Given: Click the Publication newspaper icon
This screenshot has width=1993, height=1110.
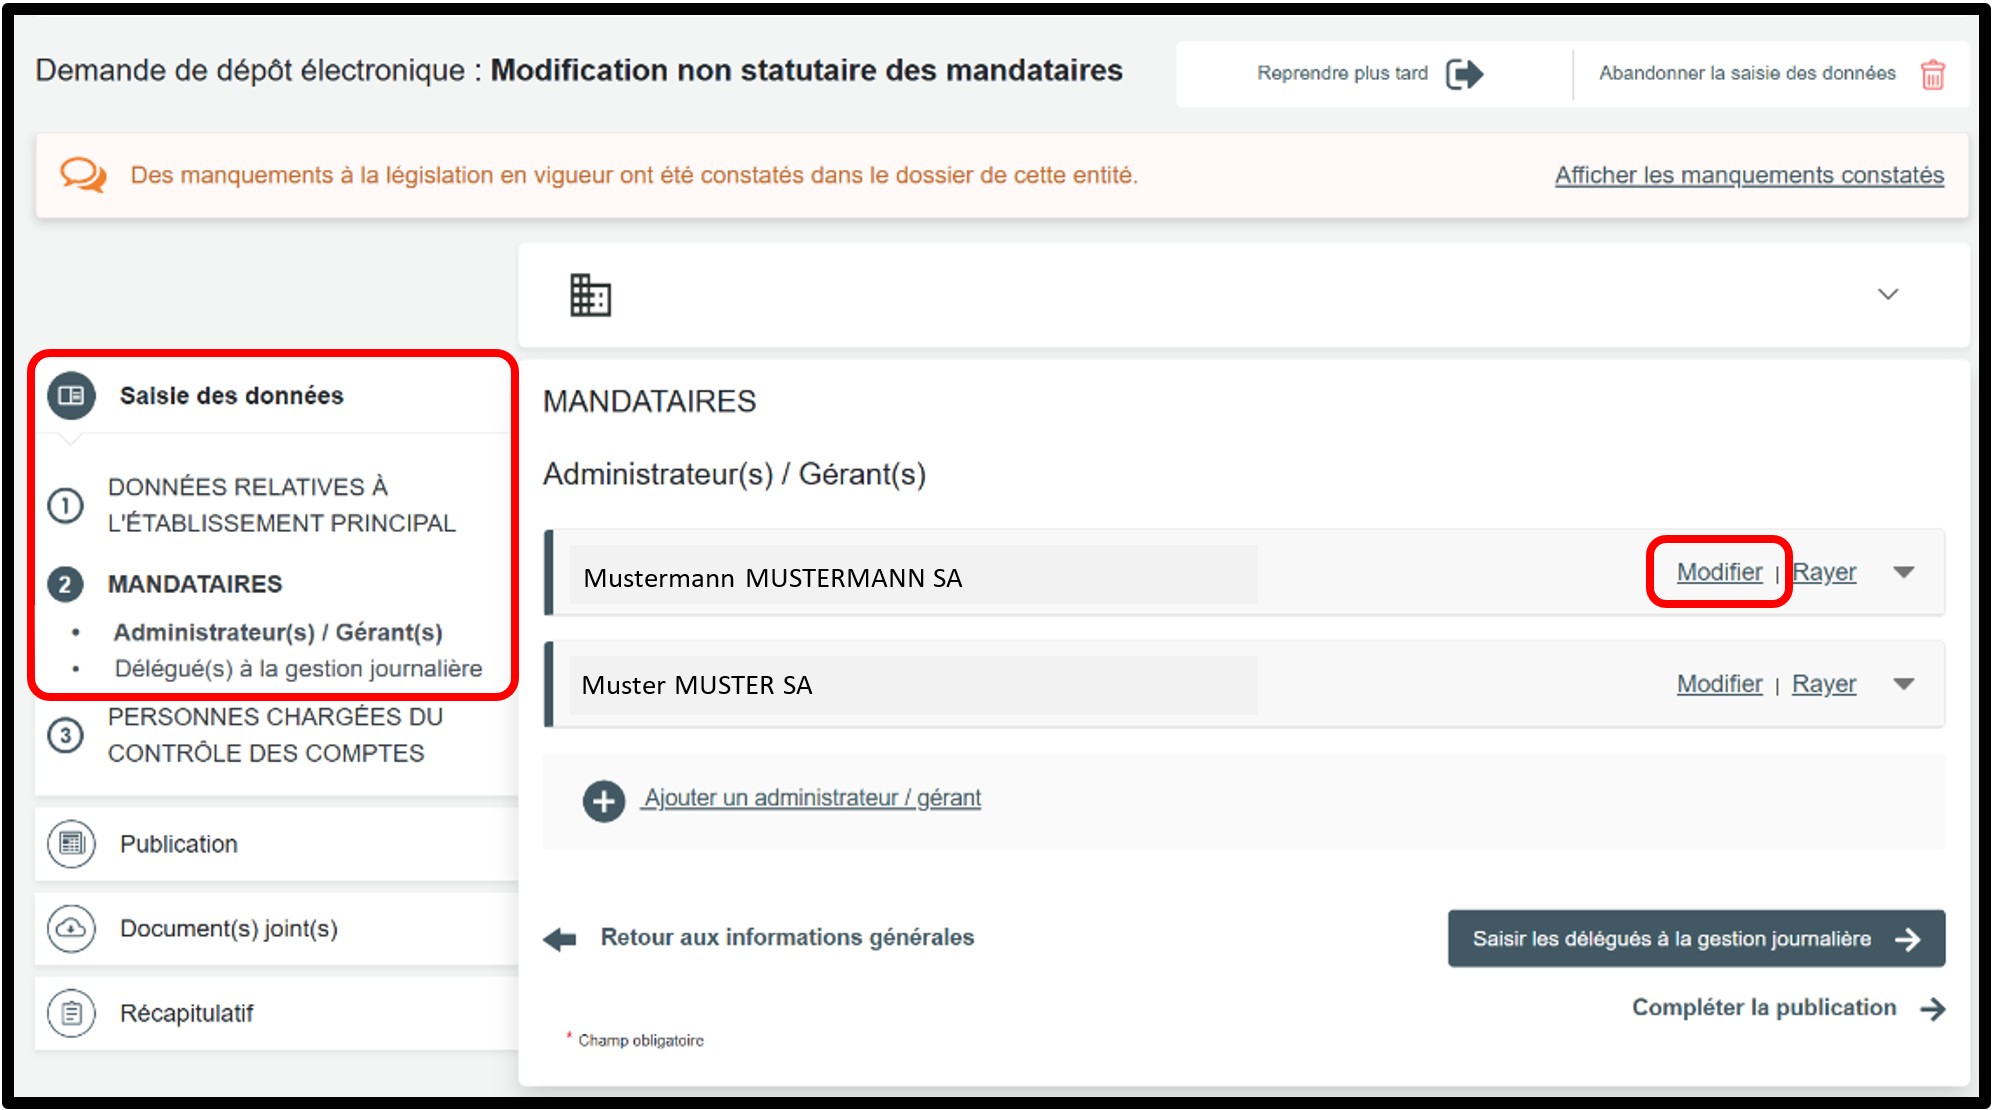Looking at the screenshot, I should pyautogui.click(x=71, y=844).
